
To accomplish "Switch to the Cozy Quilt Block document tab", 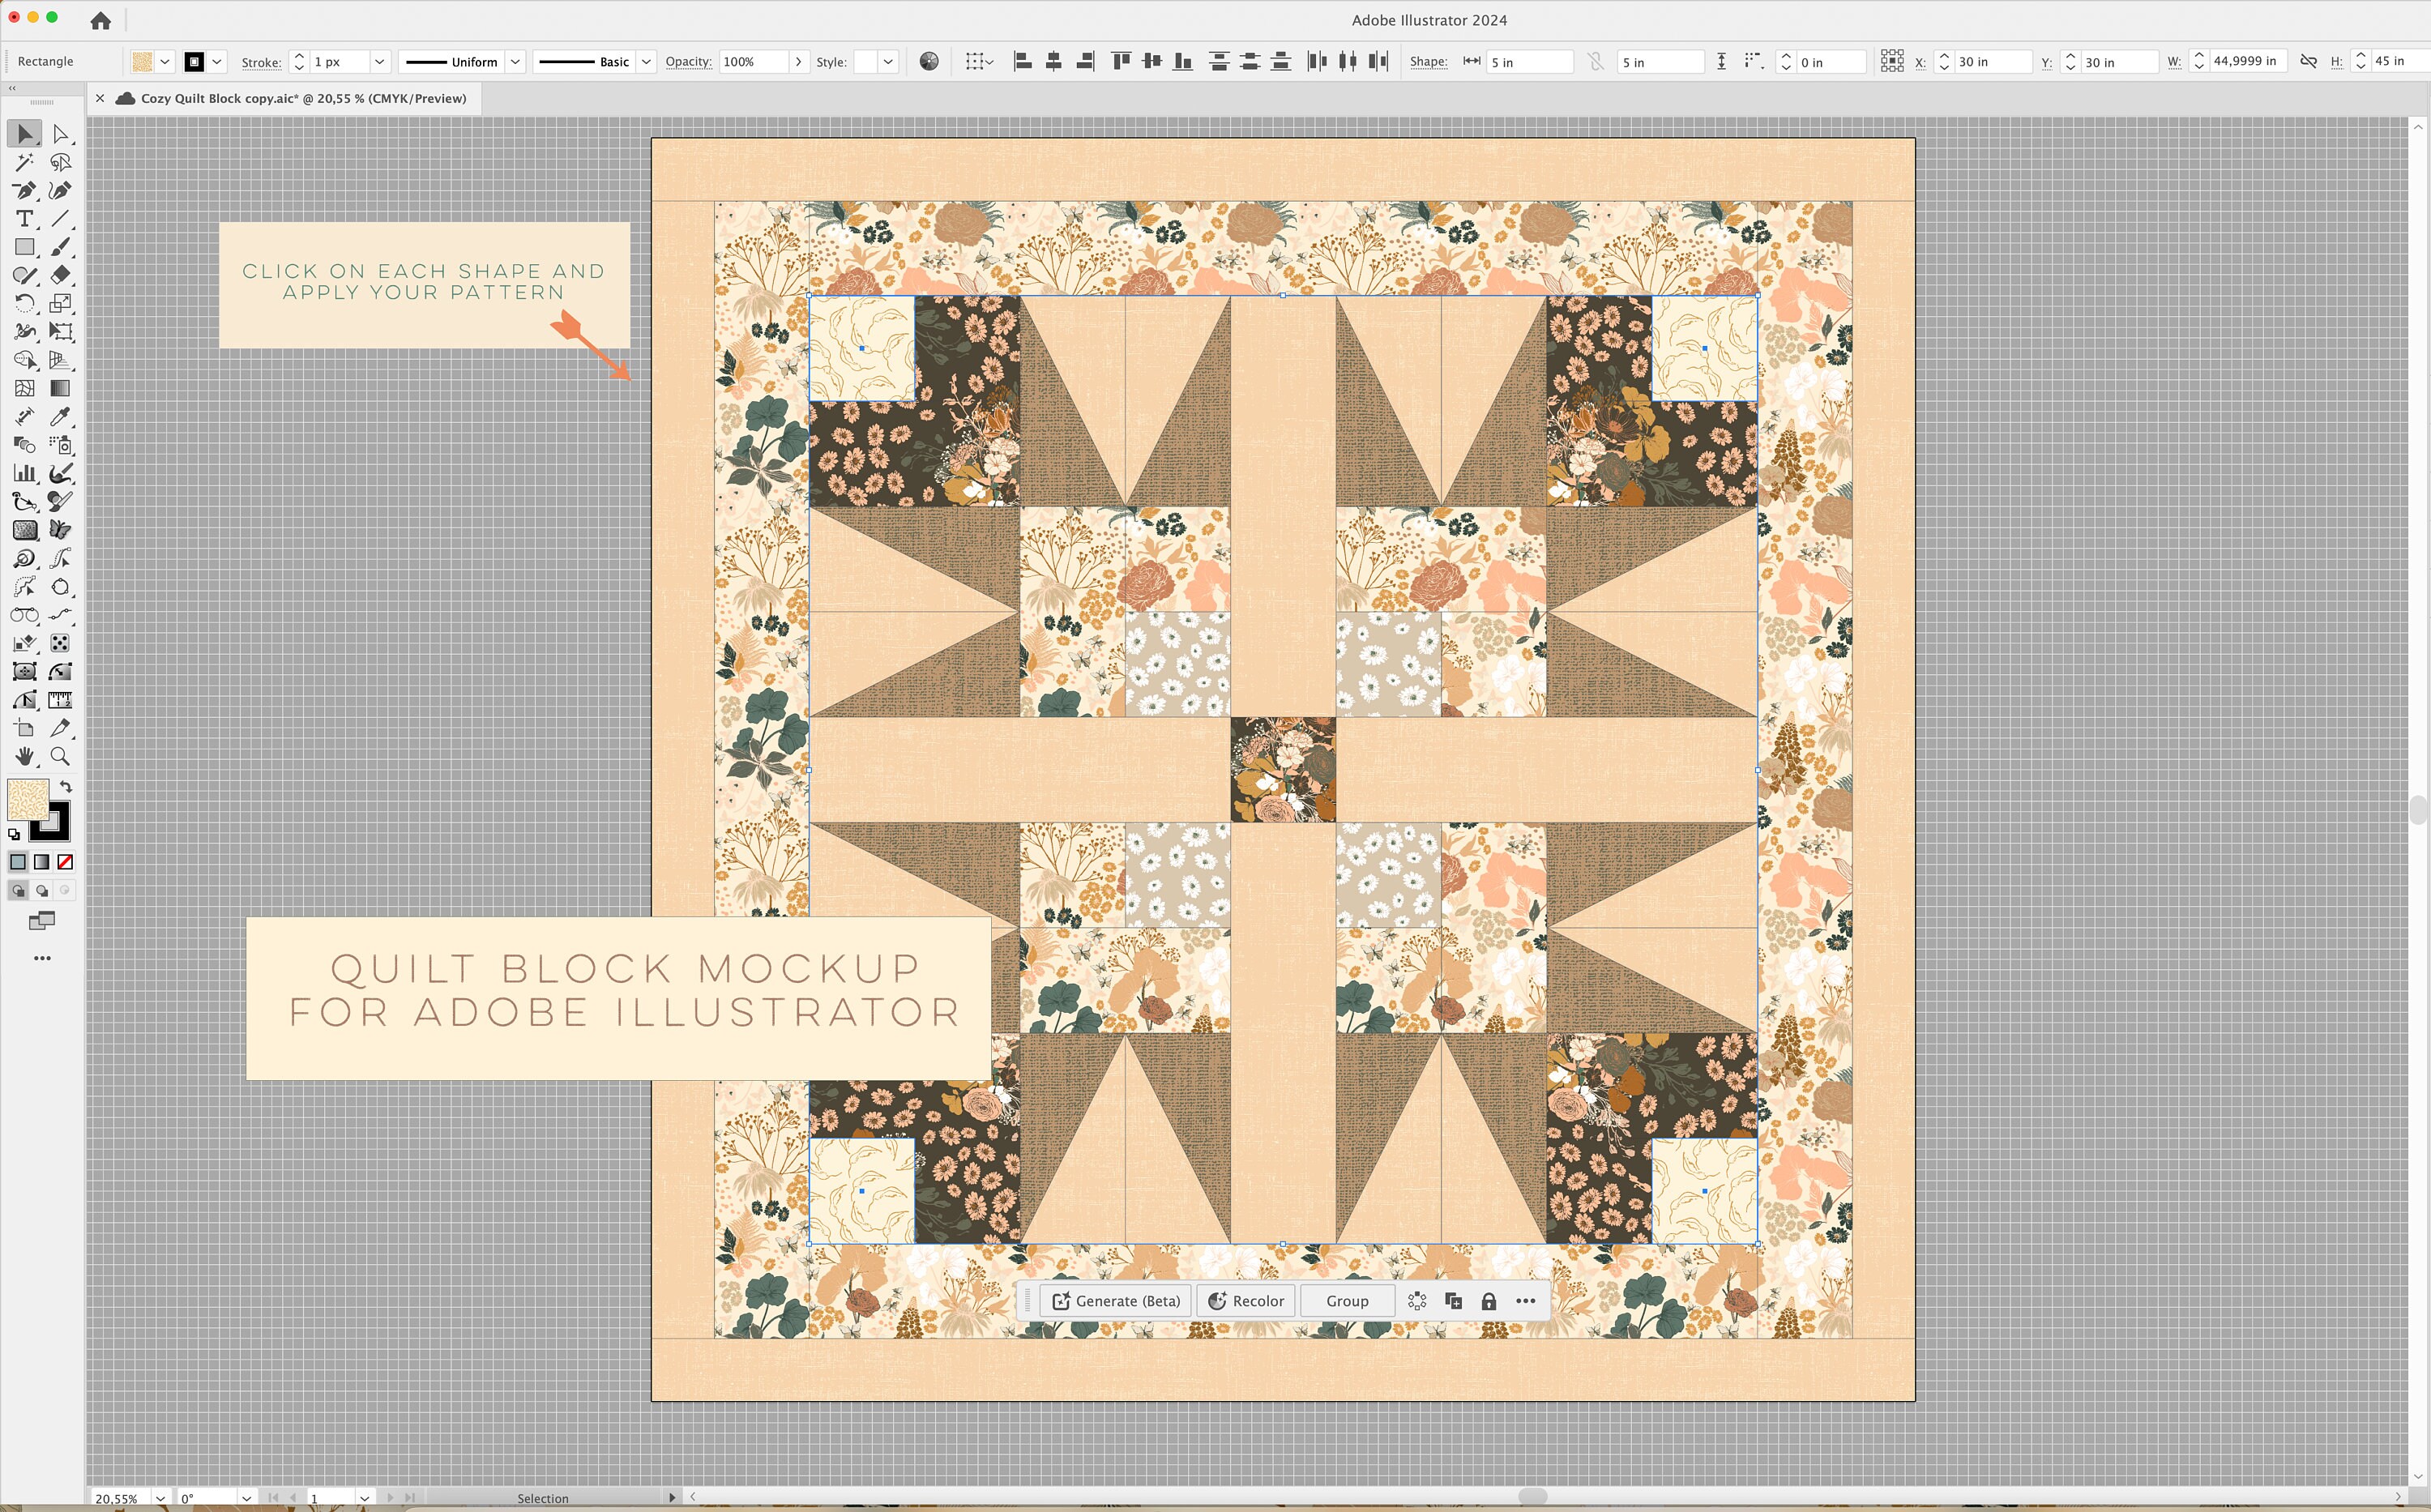I will point(290,98).
